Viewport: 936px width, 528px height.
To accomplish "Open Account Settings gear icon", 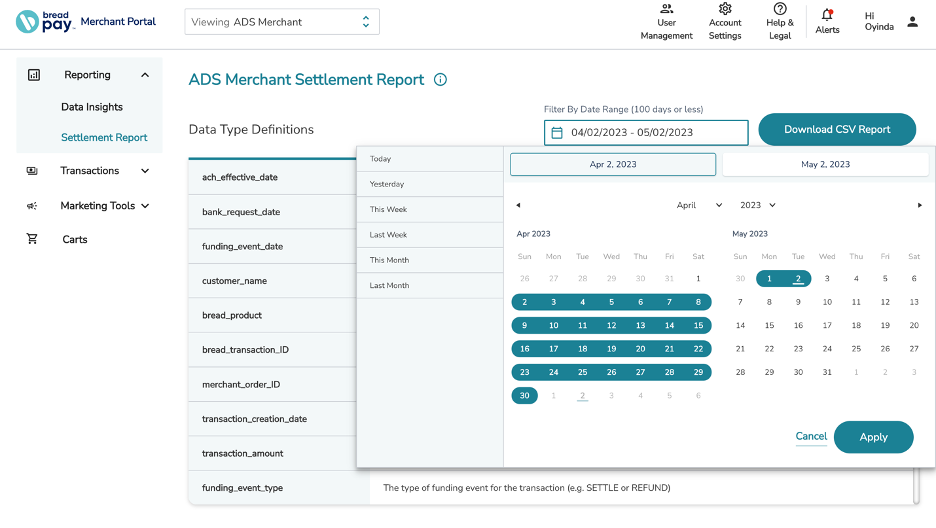I will (725, 9).
